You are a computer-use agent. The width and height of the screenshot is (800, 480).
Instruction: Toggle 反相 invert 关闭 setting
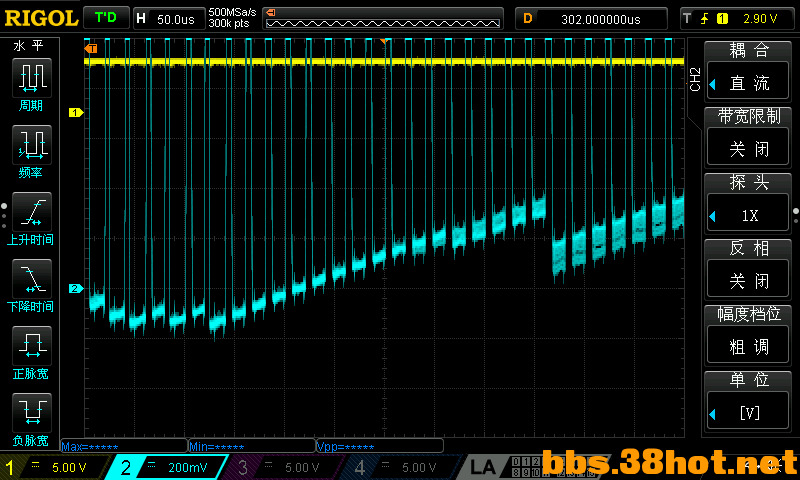(x=748, y=281)
